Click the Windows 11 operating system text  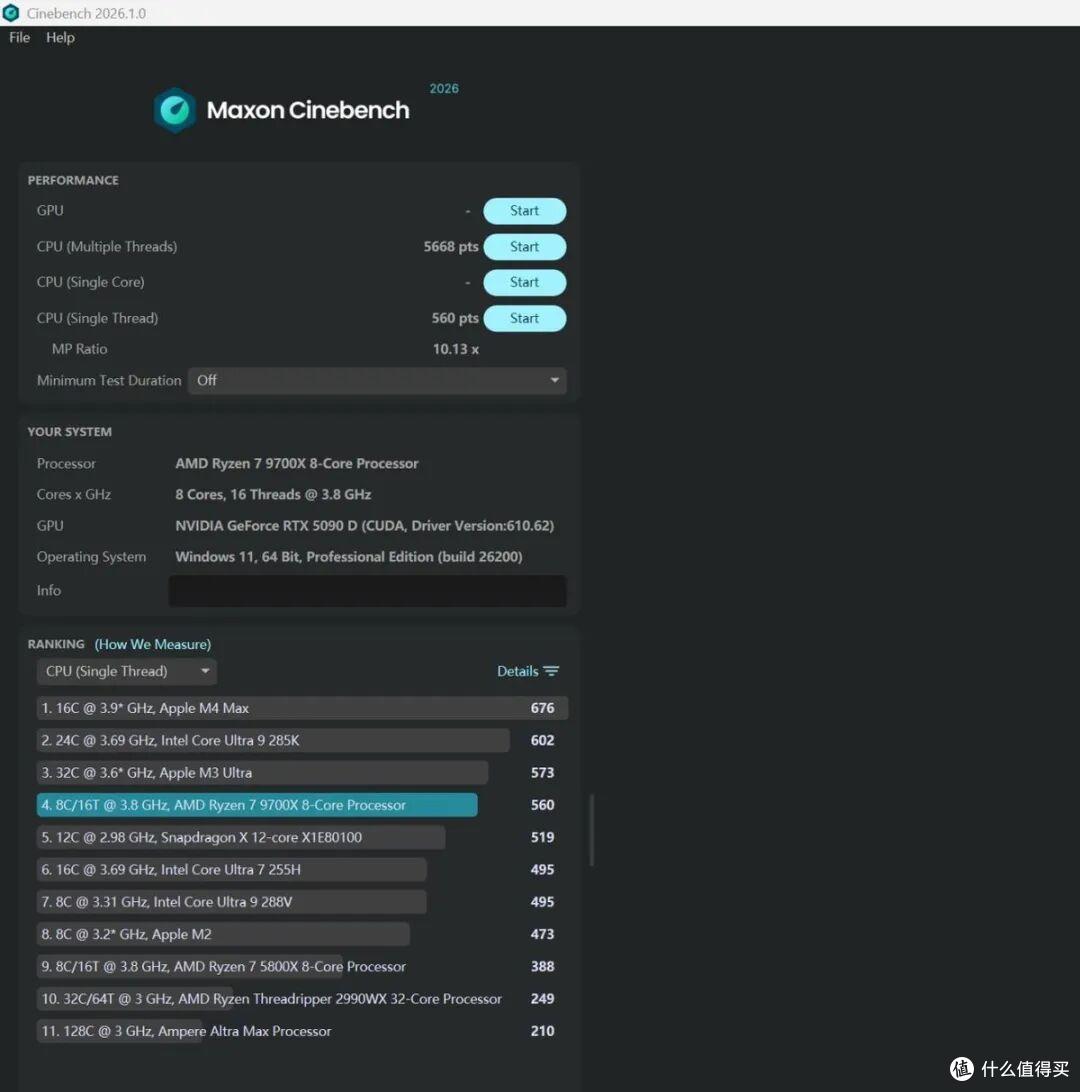[x=349, y=556]
